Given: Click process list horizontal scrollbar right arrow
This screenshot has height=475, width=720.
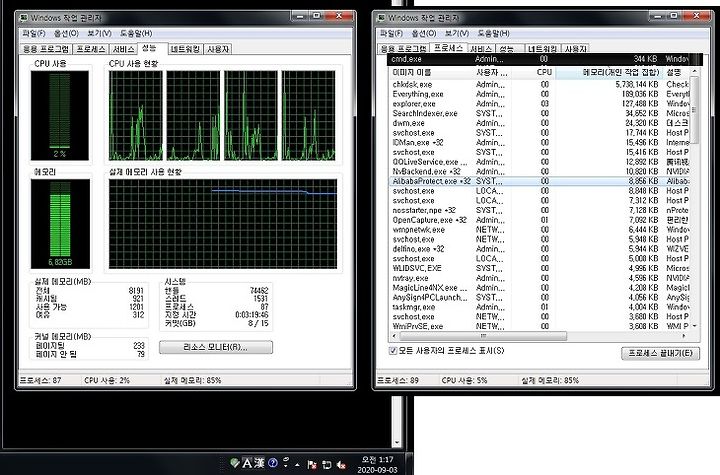Looking at the screenshot, I should (x=684, y=336).
